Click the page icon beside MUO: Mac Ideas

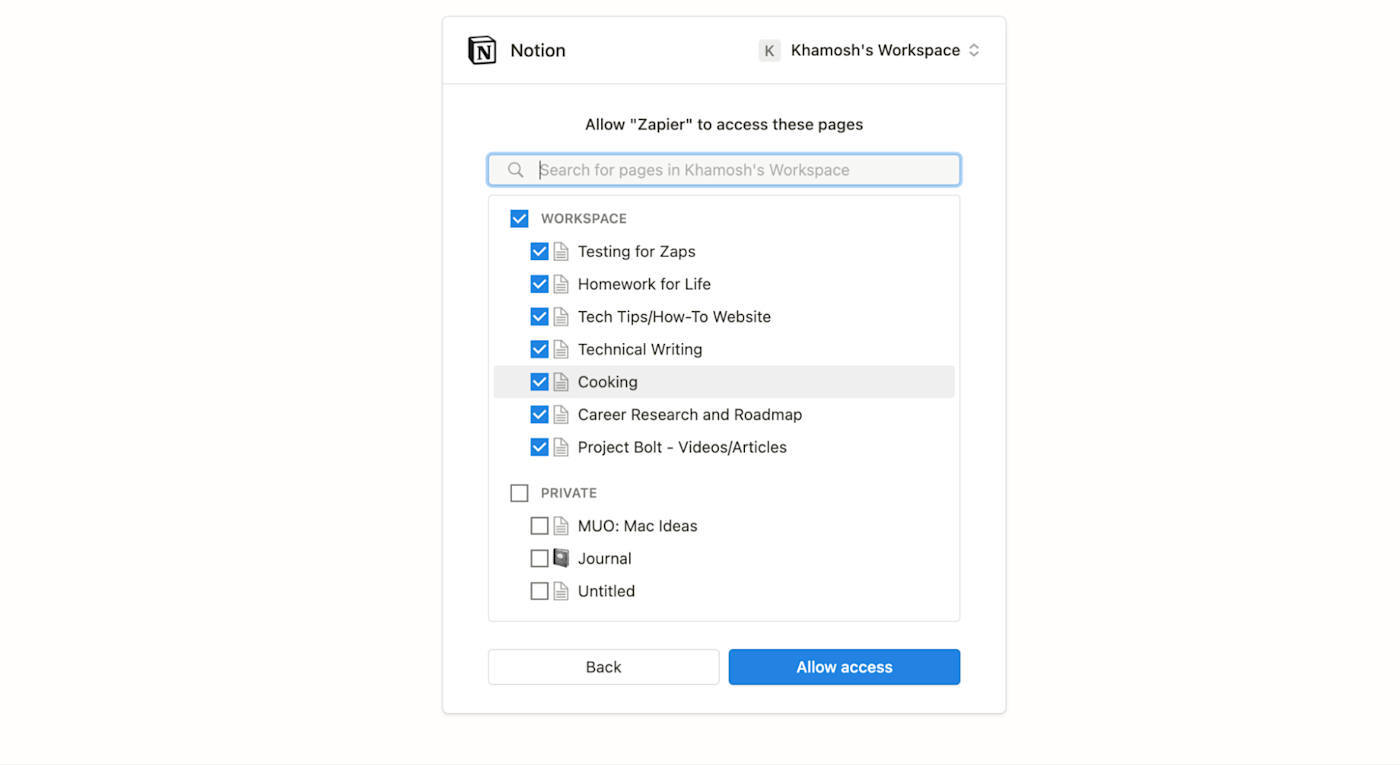coord(561,526)
